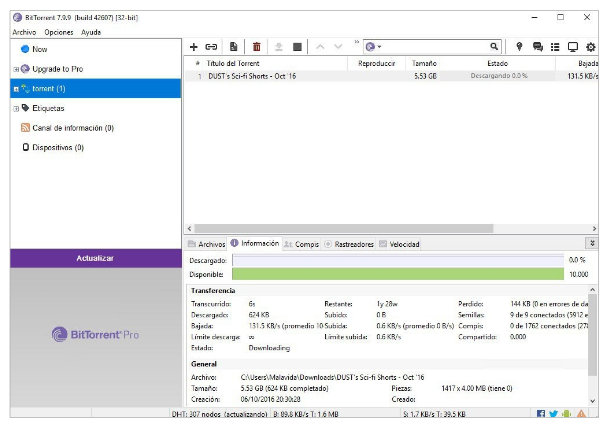
Task: Open the Ayuda menu
Action: tap(91, 32)
